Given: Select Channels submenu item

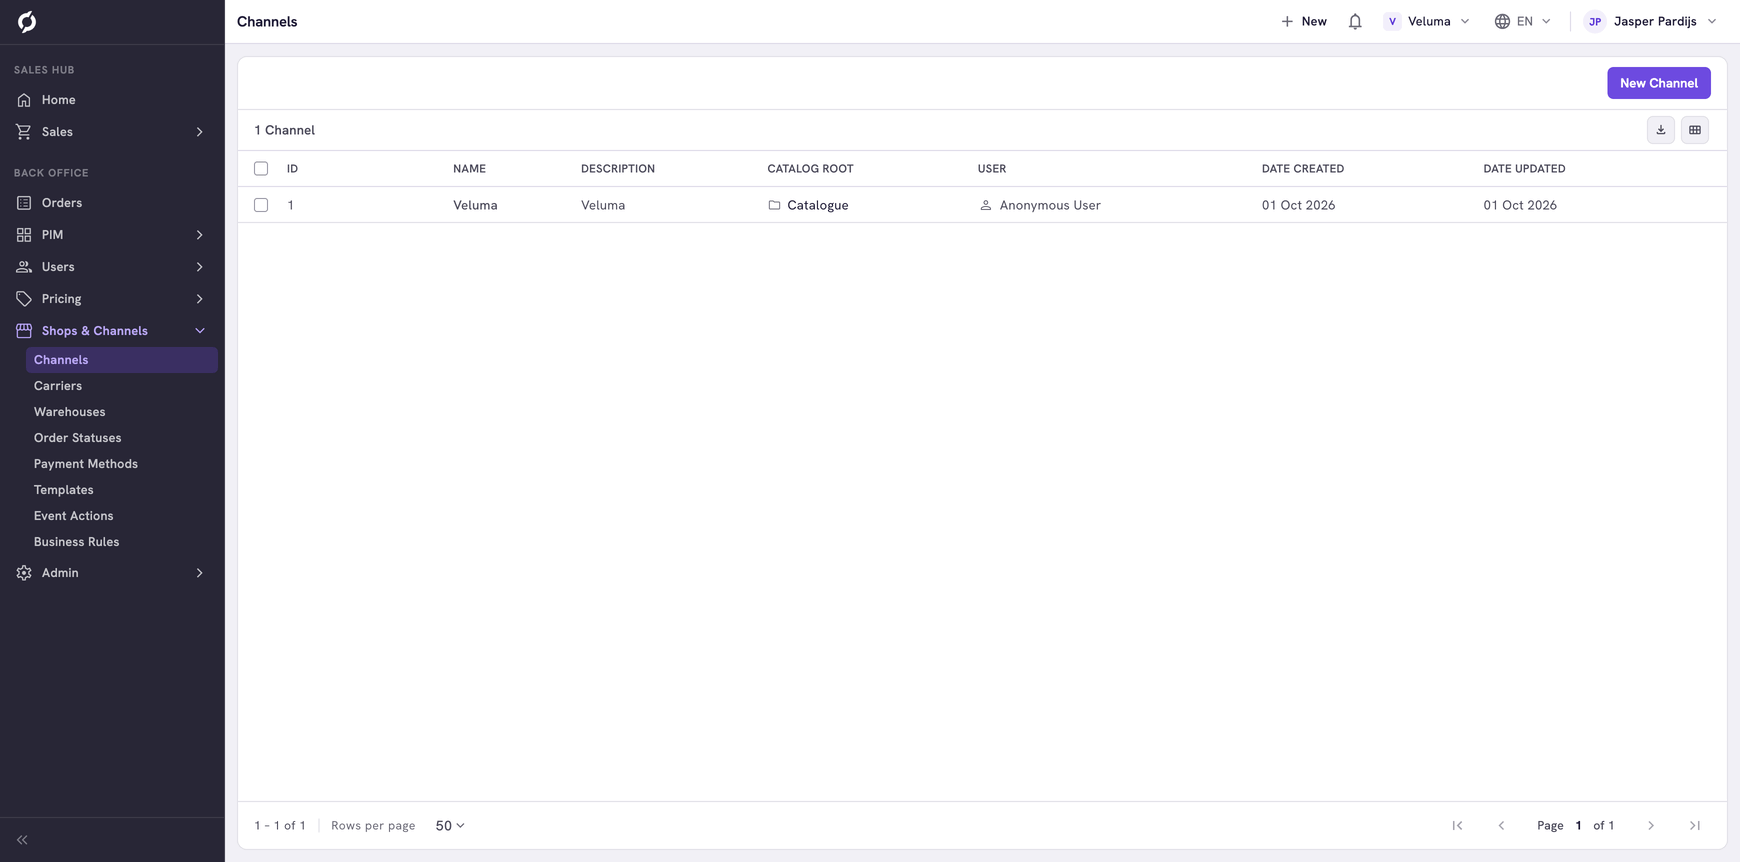Looking at the screenshot, I should [x=122, y=360].
